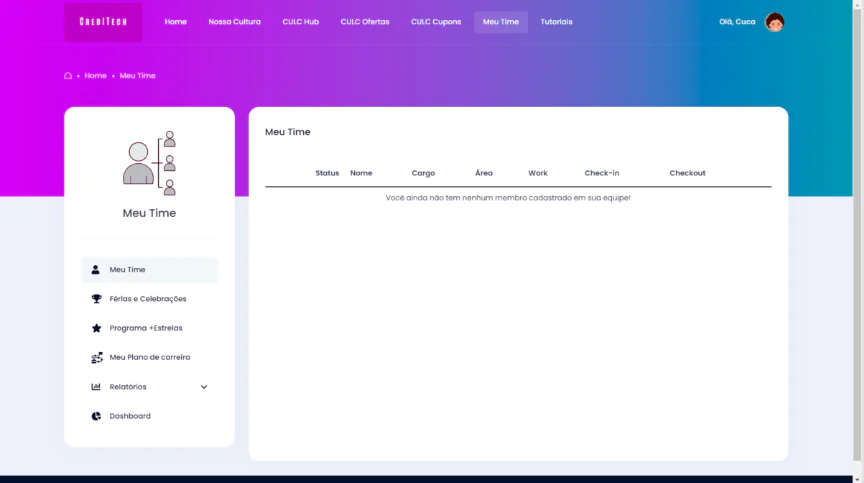Click the Status column header
Screen dimensions: 864x483
[327, 173]
